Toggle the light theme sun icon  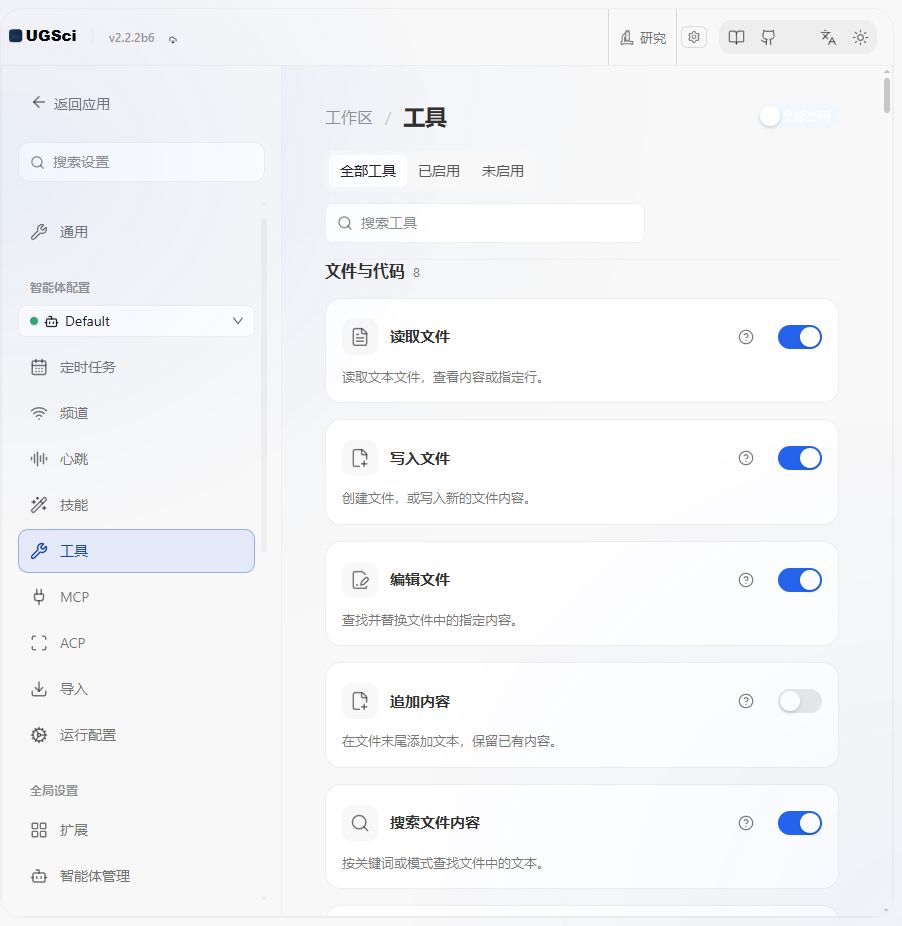click(x=860, y=38)
